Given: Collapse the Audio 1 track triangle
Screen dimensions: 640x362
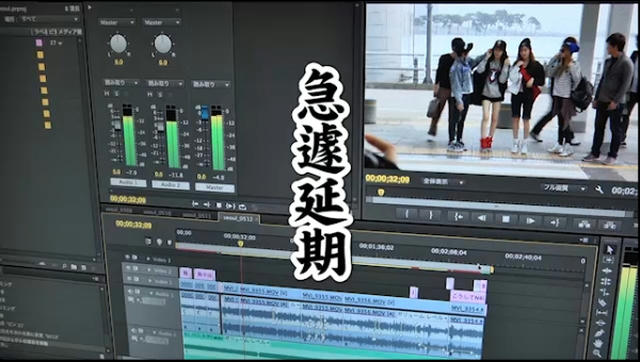Looking at the screenshot, I should pyautogui.click(x=150, y=293).
